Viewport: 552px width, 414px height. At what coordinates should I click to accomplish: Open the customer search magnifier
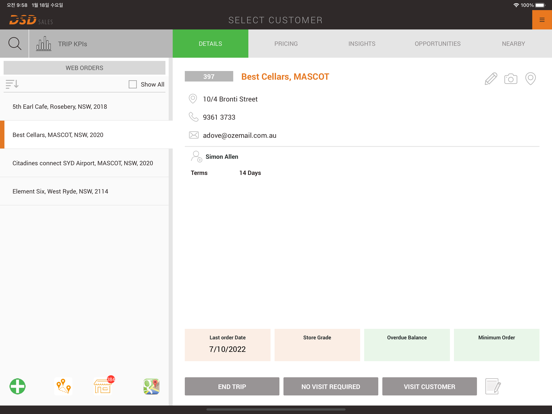pyautogui.click(x=14, y=44)
